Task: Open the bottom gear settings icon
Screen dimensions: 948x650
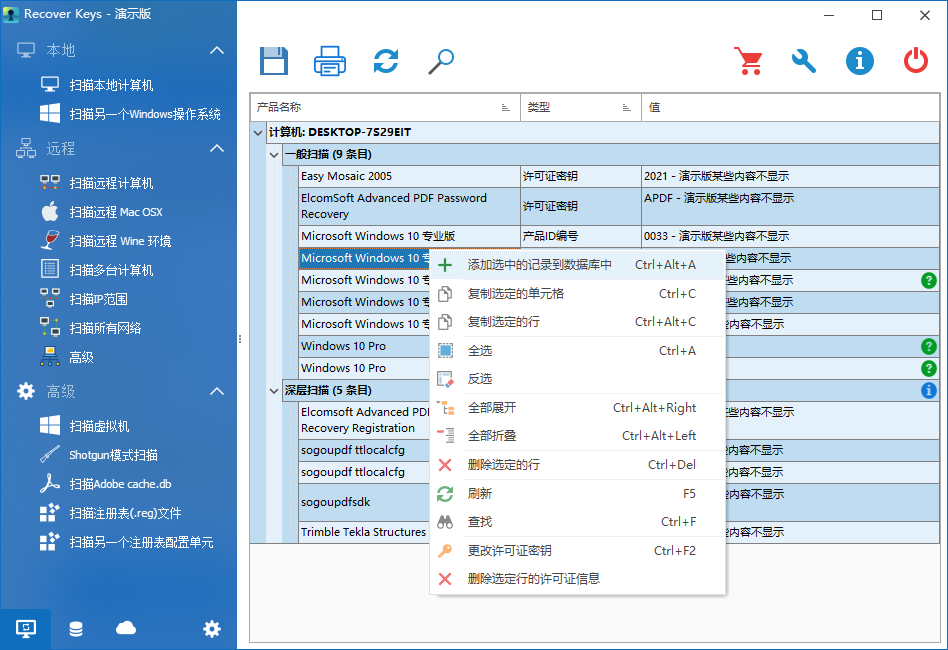Action: (212, 629)
